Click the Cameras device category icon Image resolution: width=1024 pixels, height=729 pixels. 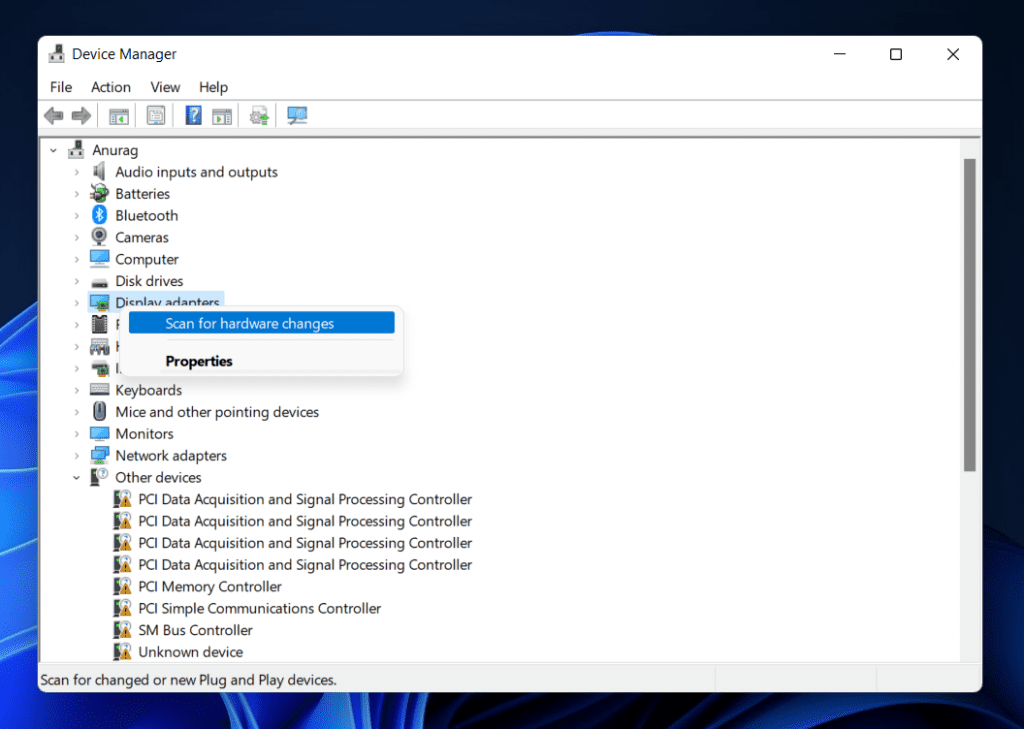[100, 237]
